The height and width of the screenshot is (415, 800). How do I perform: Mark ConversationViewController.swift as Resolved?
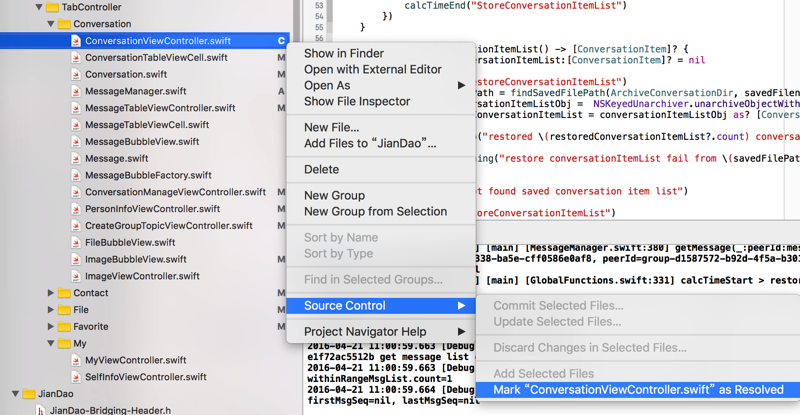(x=638, y=390)
